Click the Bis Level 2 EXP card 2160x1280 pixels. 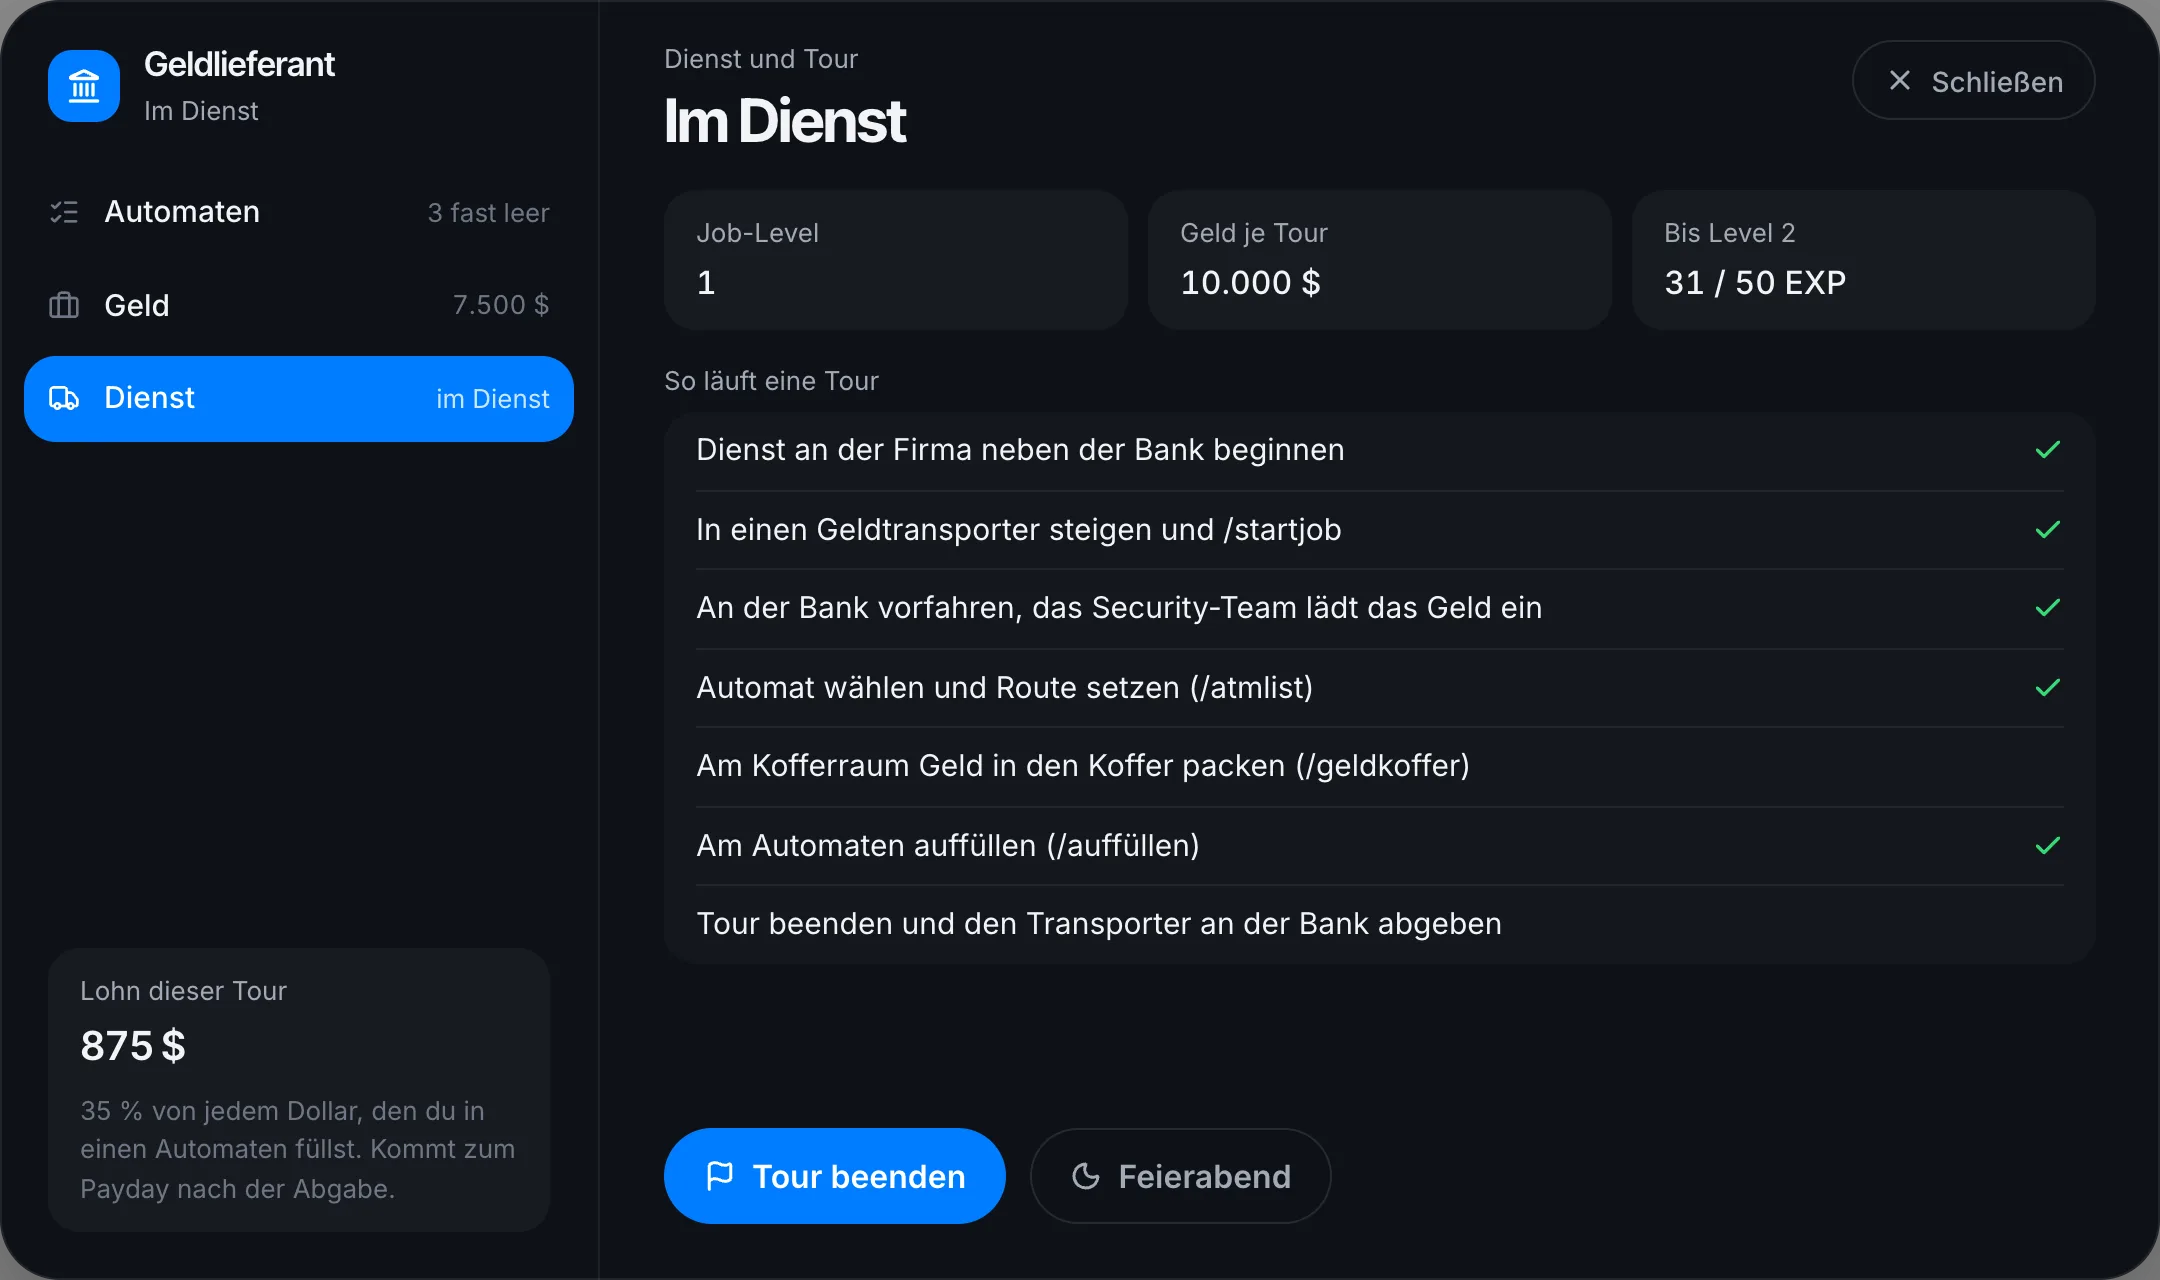click(x=1864, y=260)
